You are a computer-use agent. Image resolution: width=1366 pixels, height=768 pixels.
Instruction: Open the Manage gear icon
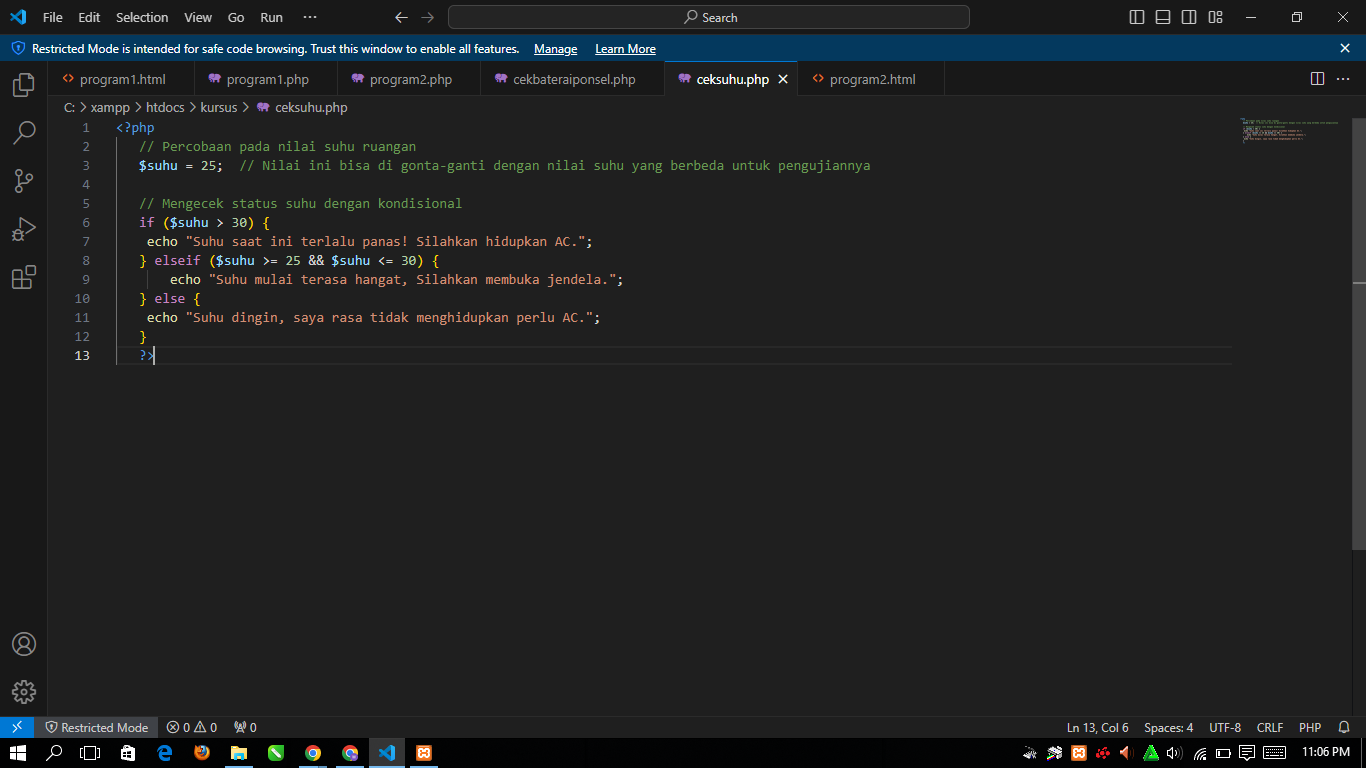click(24, 692)
